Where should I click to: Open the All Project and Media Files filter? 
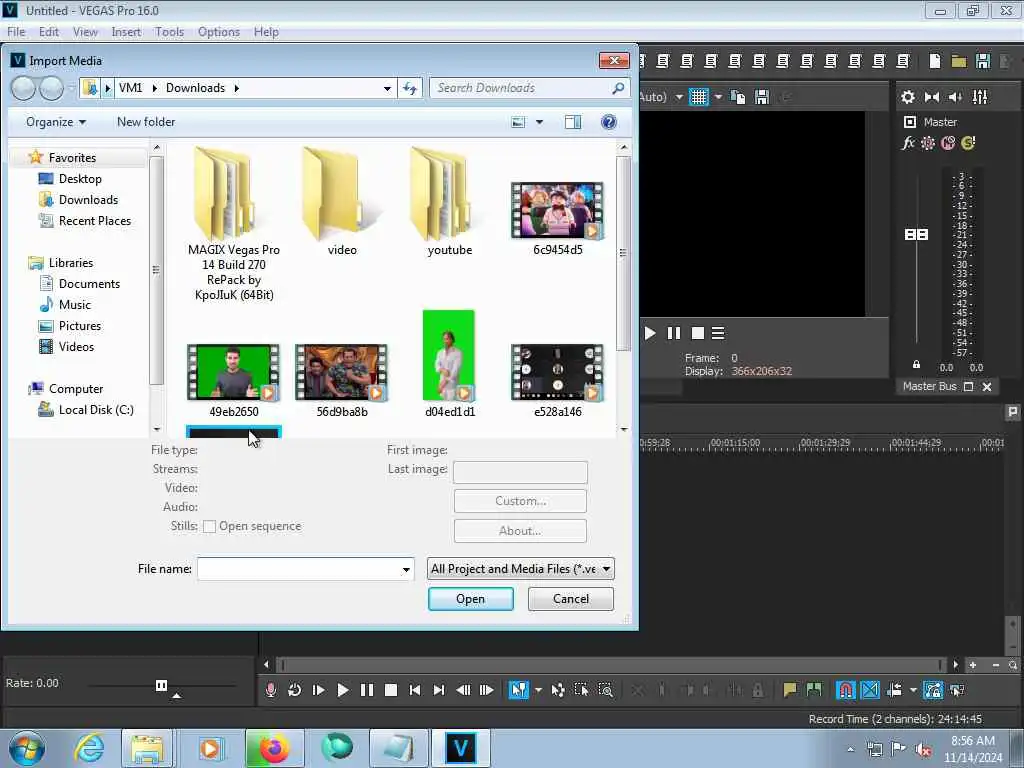tap(520, 569)
